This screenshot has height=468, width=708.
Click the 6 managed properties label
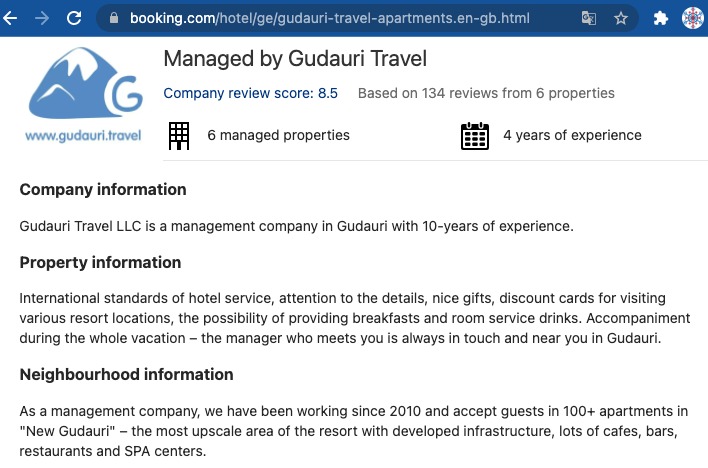tap(279, 135)
